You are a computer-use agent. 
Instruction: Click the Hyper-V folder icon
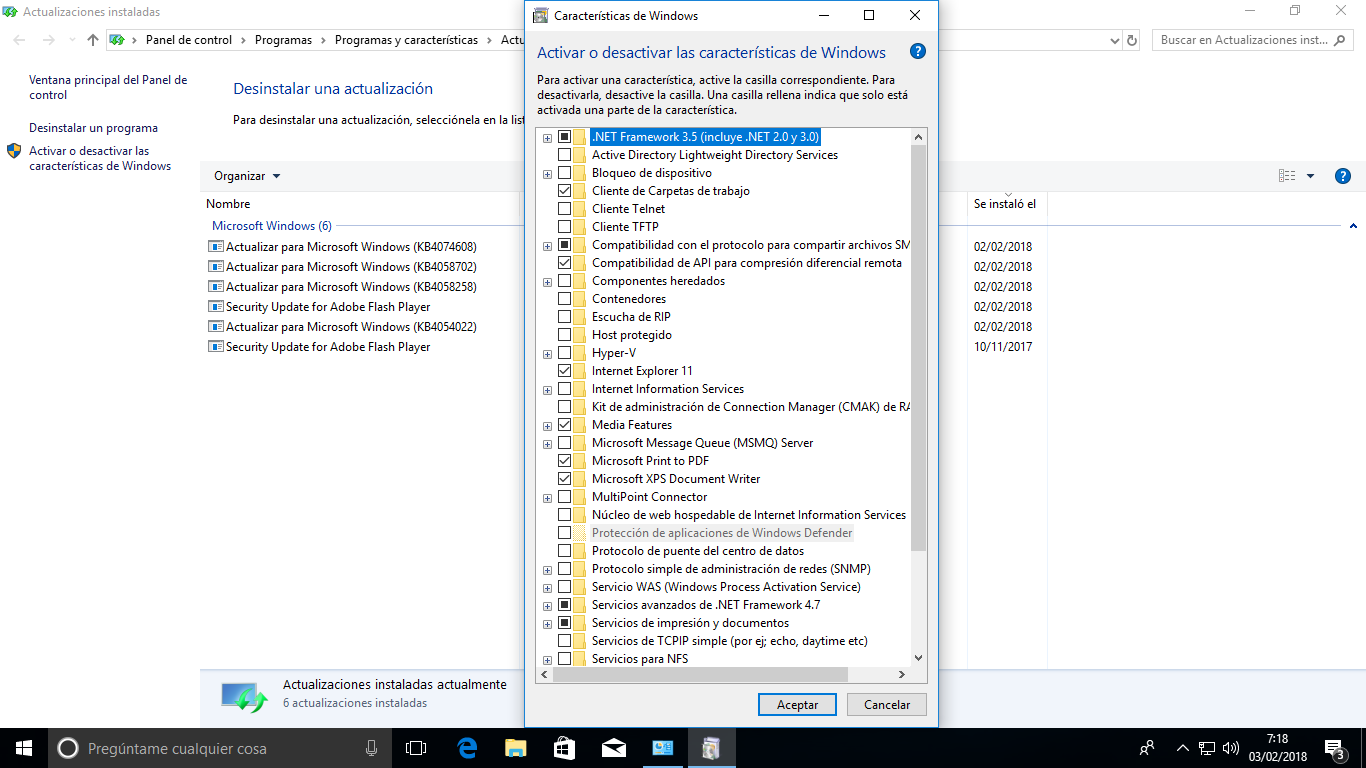coord(581,353)
